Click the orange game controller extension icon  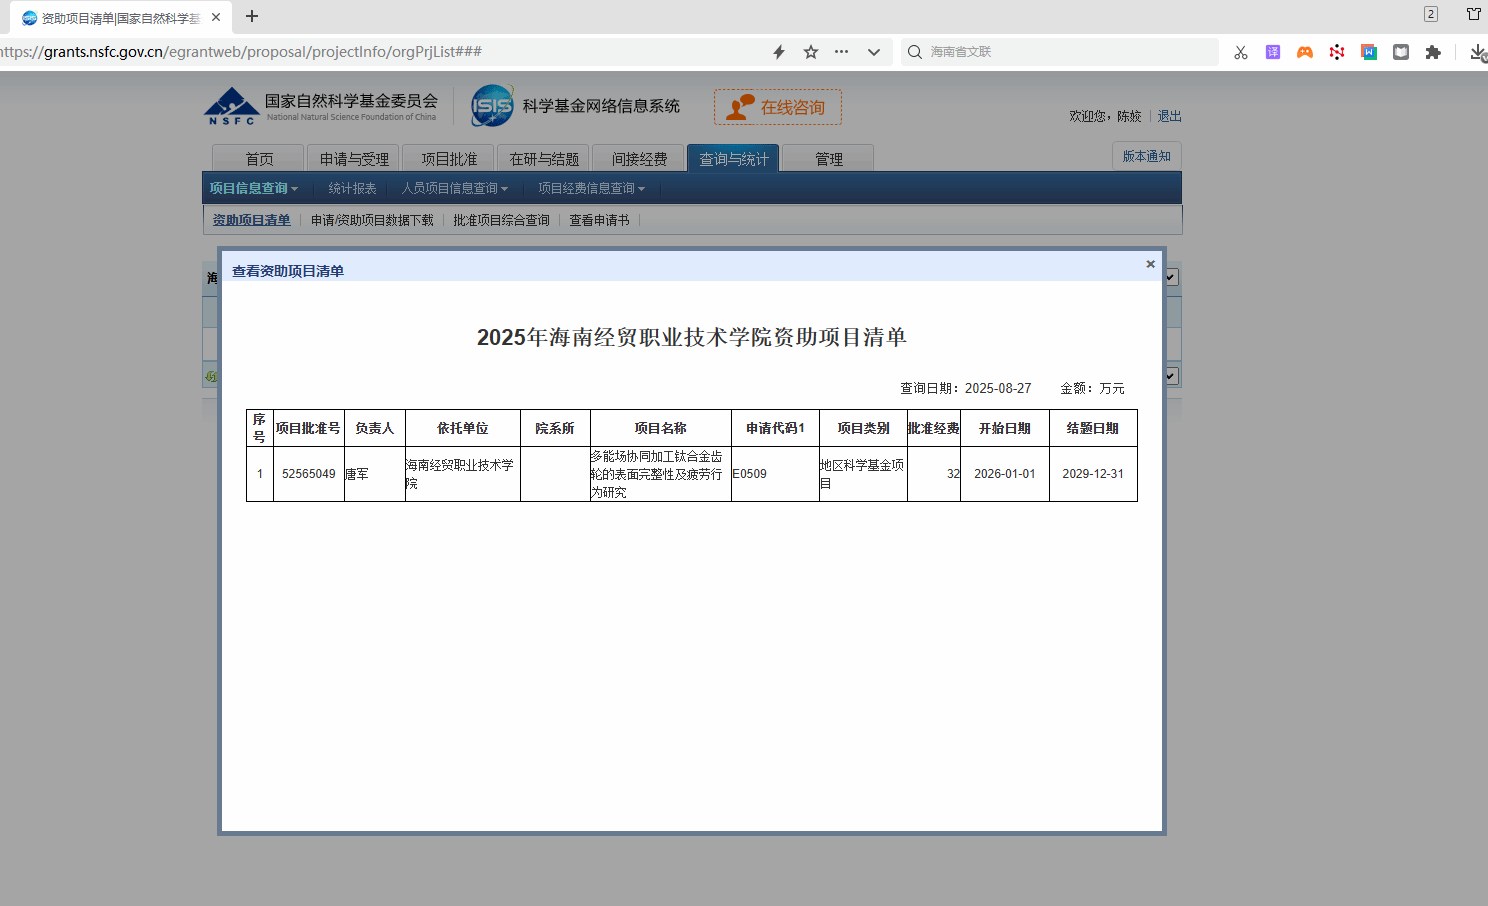click(1305, 52)
